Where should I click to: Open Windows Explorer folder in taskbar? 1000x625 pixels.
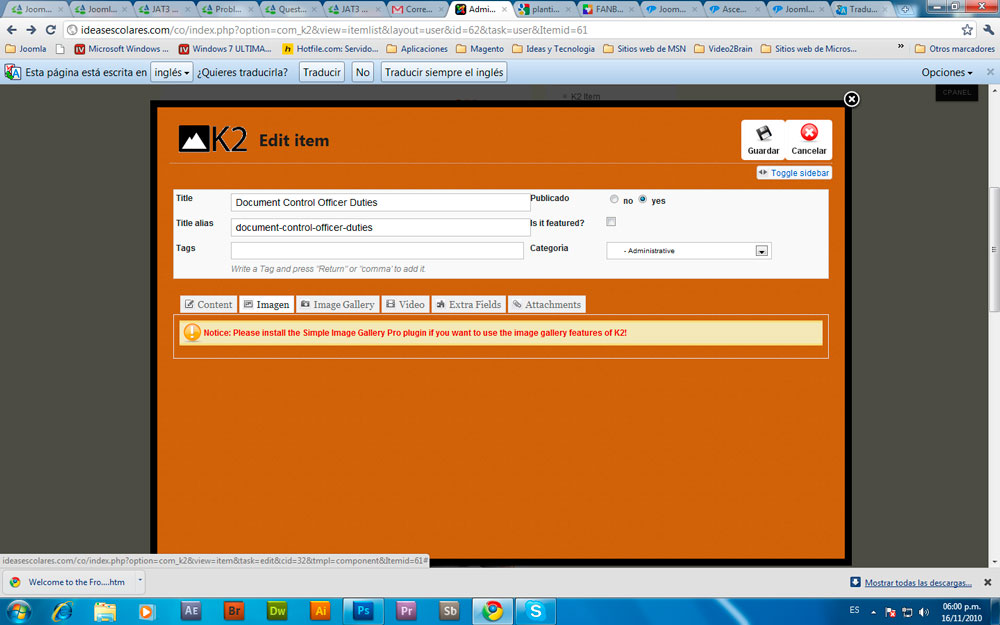coord(105,611)
